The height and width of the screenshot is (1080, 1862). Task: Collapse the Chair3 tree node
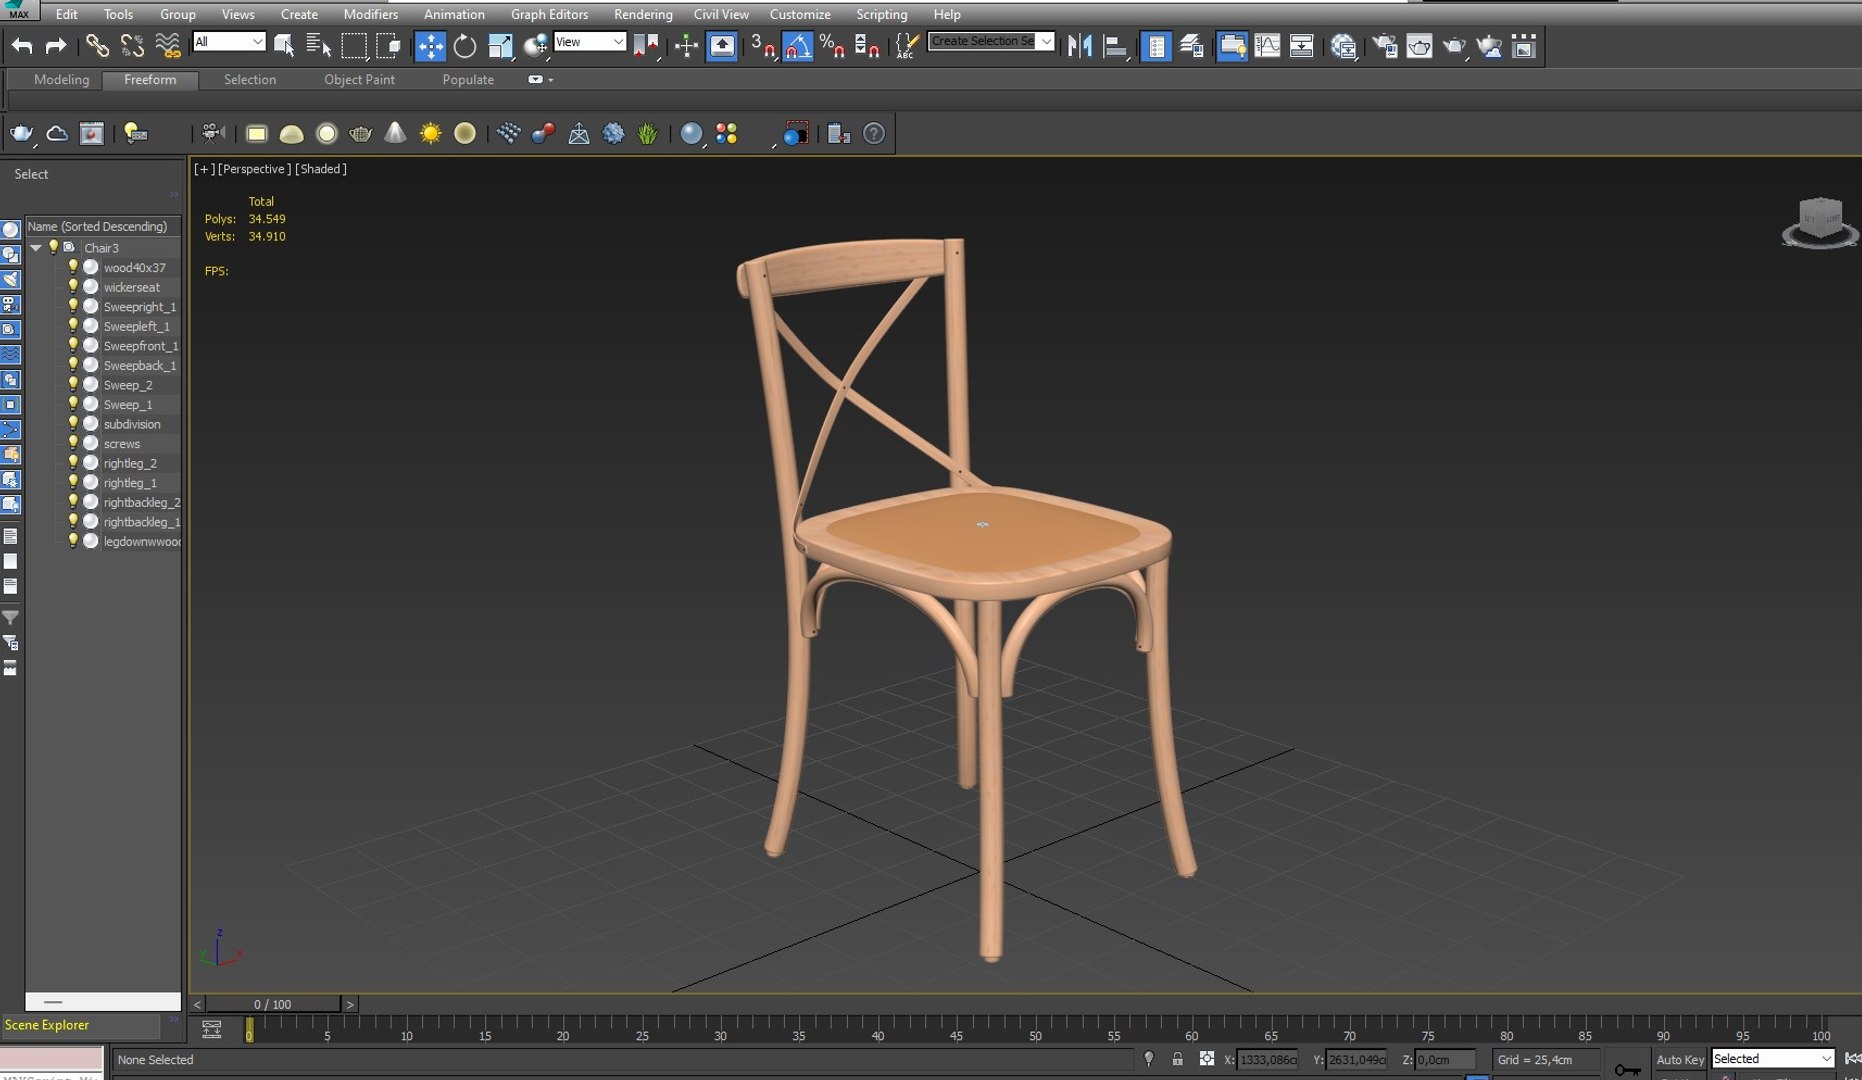pyautogui.click(x=36, y=248)
